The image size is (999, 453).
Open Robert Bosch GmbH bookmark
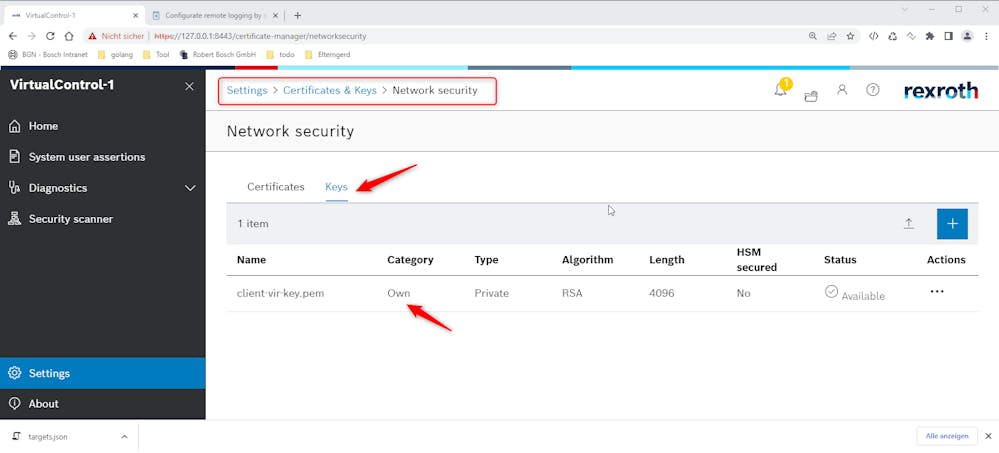[217, 55]
